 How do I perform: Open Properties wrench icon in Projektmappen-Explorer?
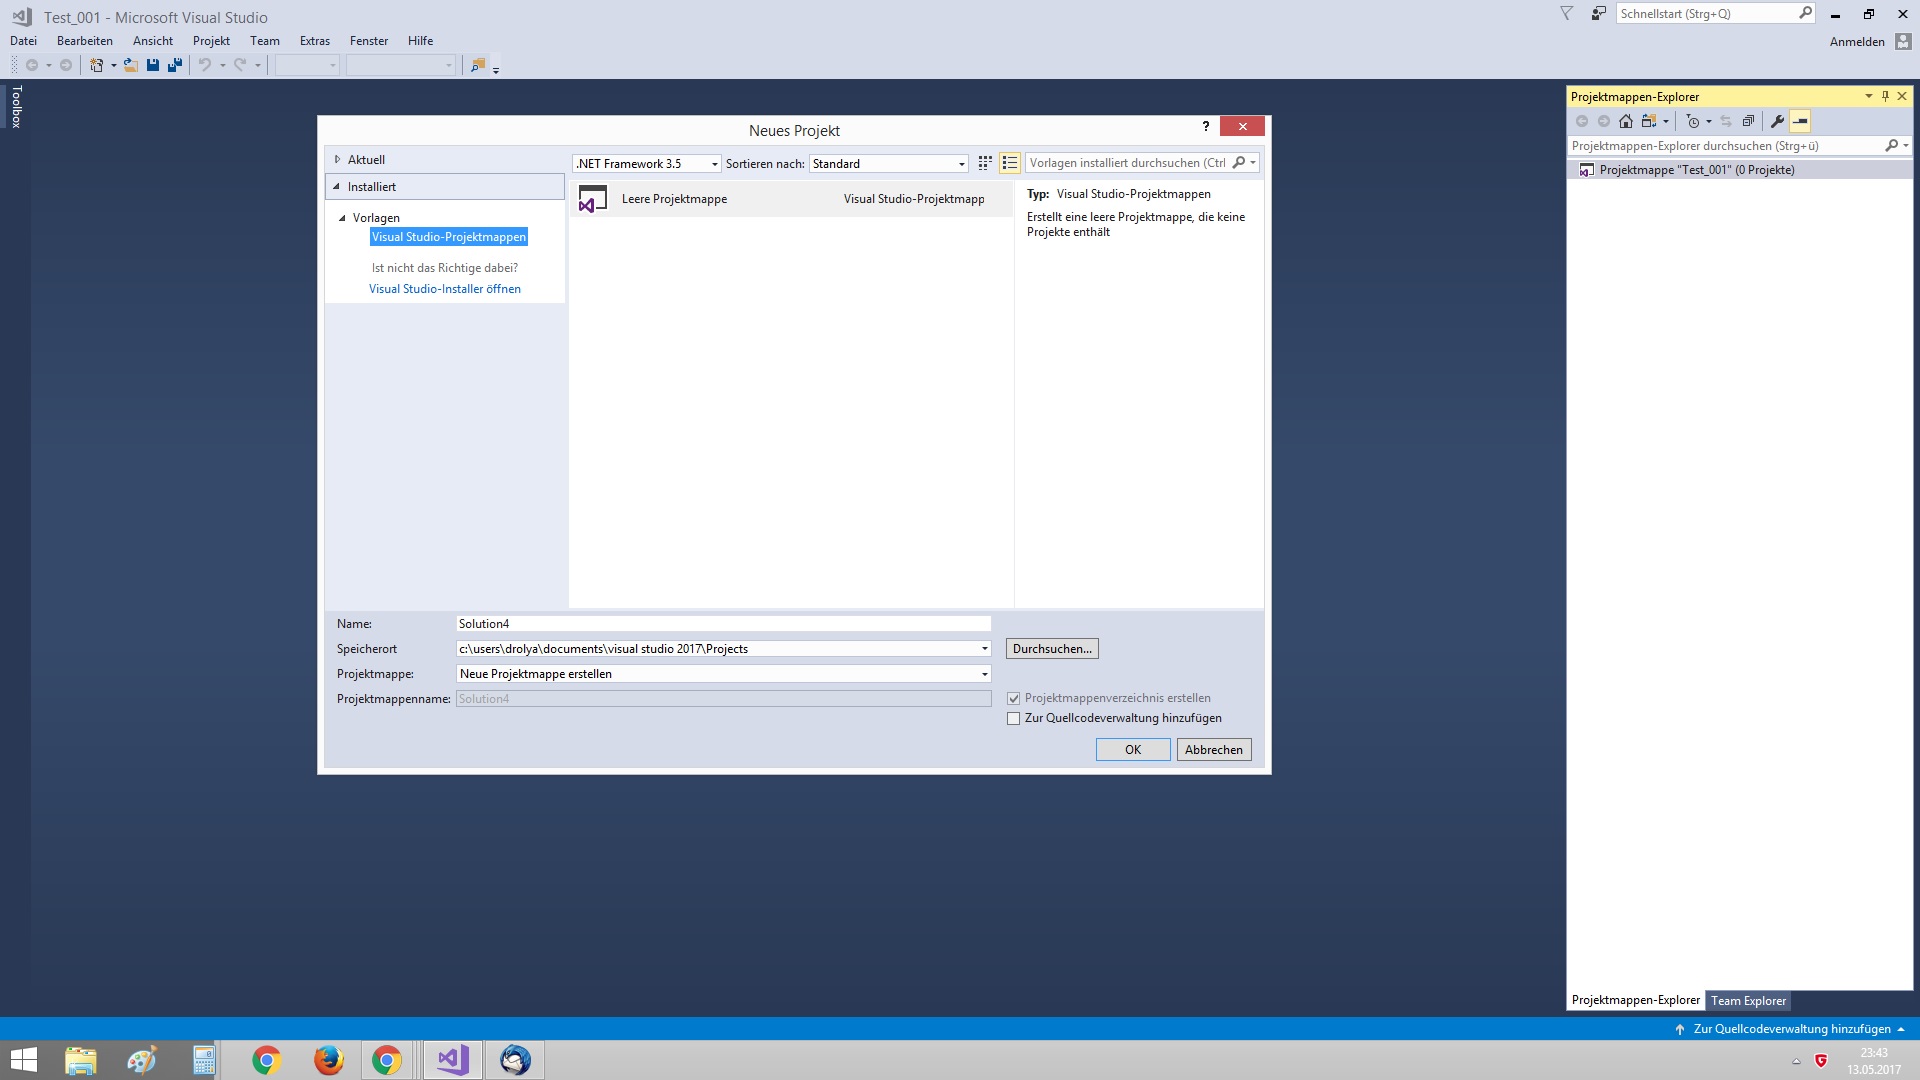tap(1777, 121)
